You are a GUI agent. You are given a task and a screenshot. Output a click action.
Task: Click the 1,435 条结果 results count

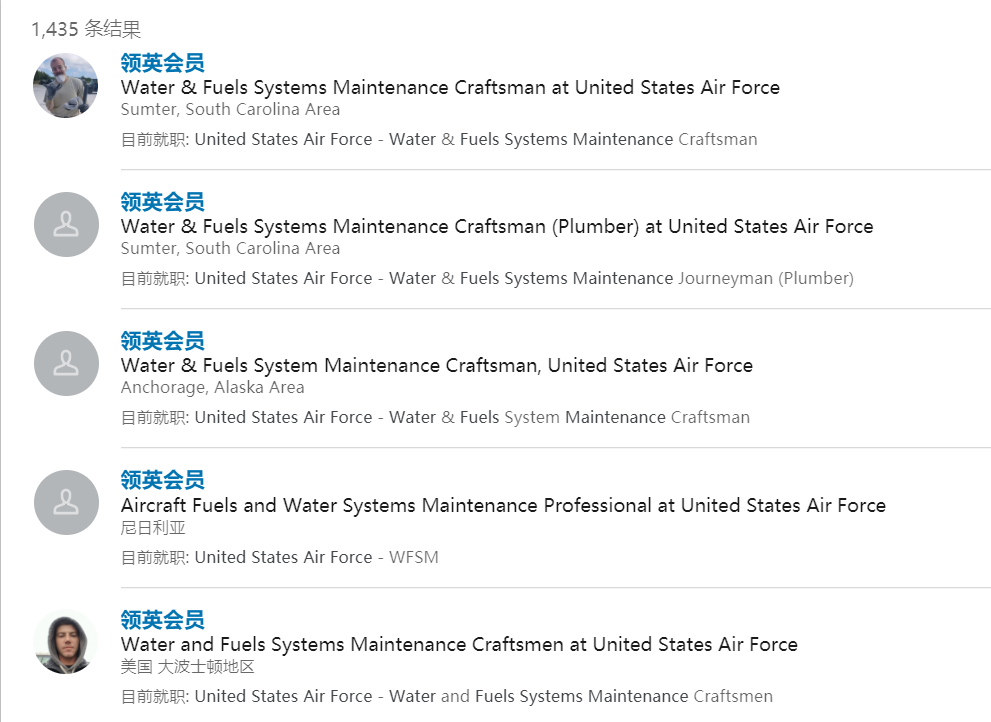click(87, 29)
